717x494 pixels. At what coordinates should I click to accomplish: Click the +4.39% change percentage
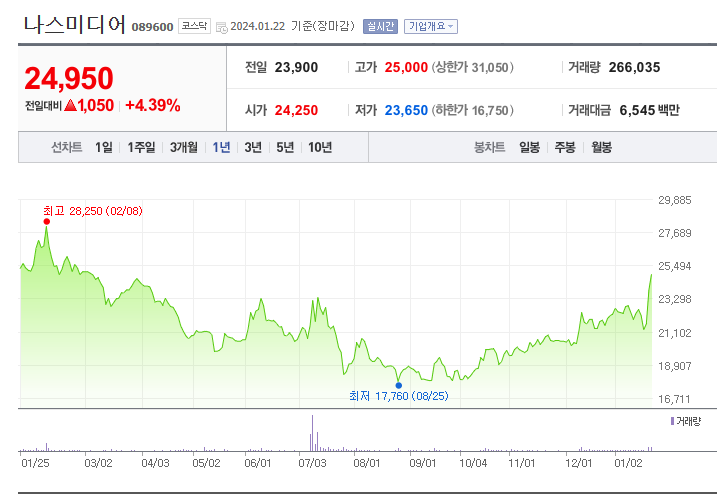153,106
